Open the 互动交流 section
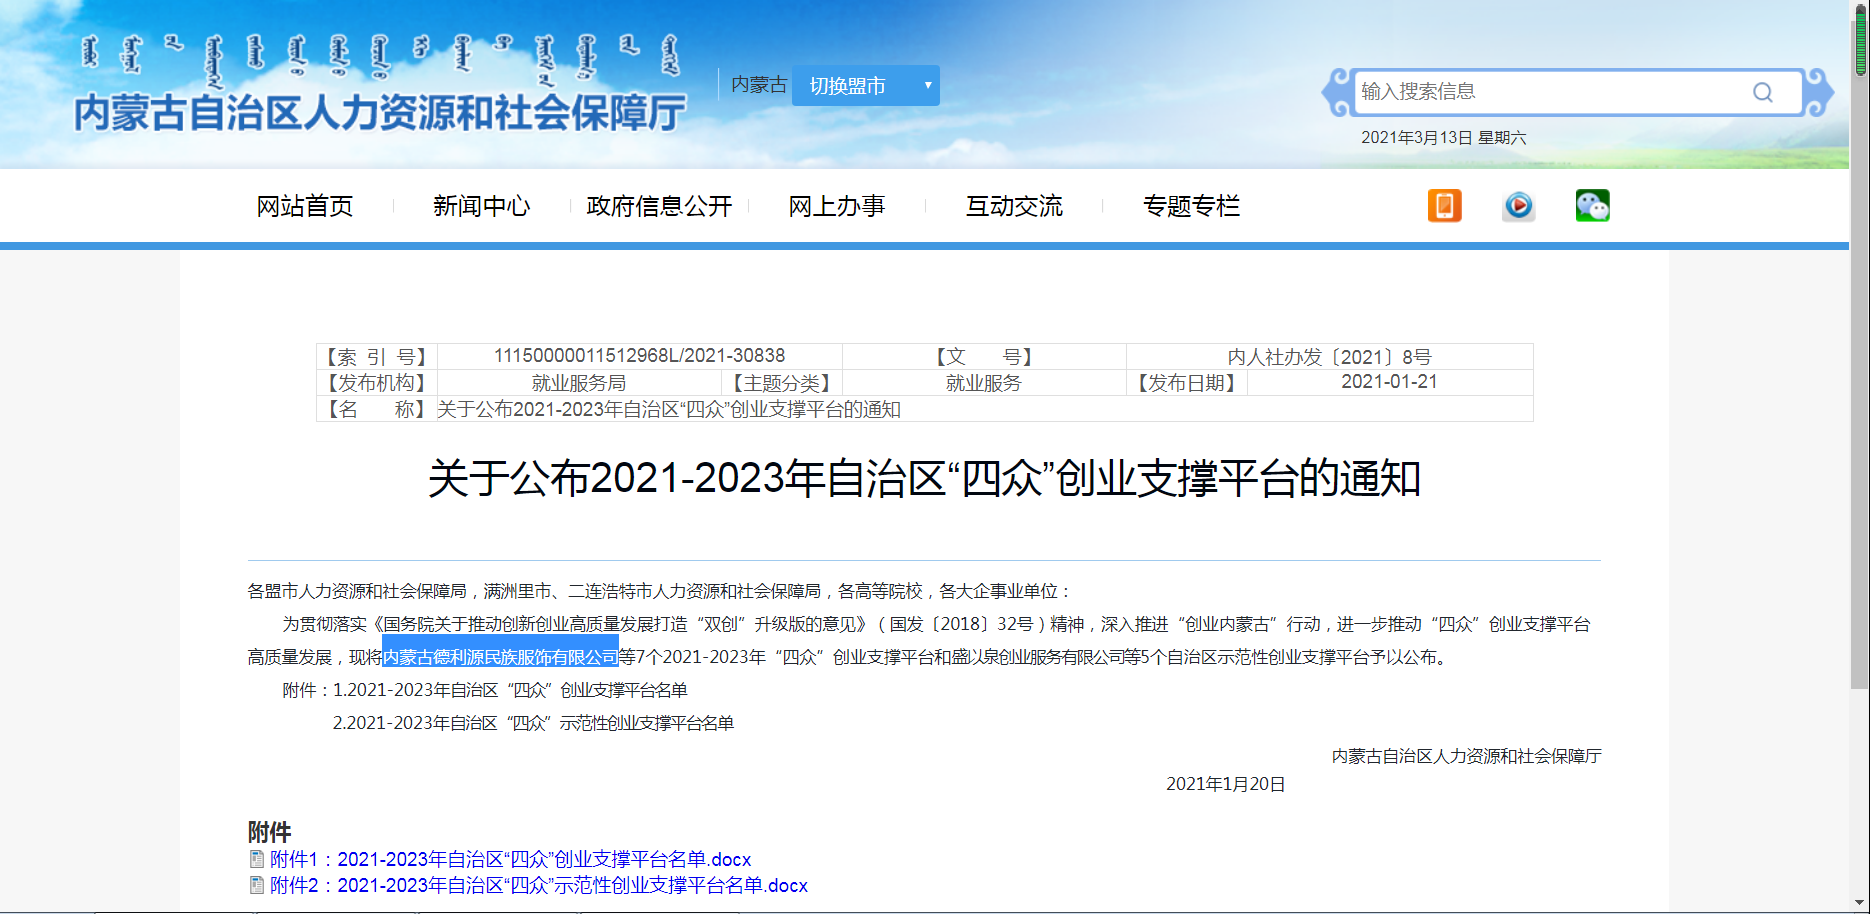Screen dimensions: 1870x914 click(x=1013, y=206)
